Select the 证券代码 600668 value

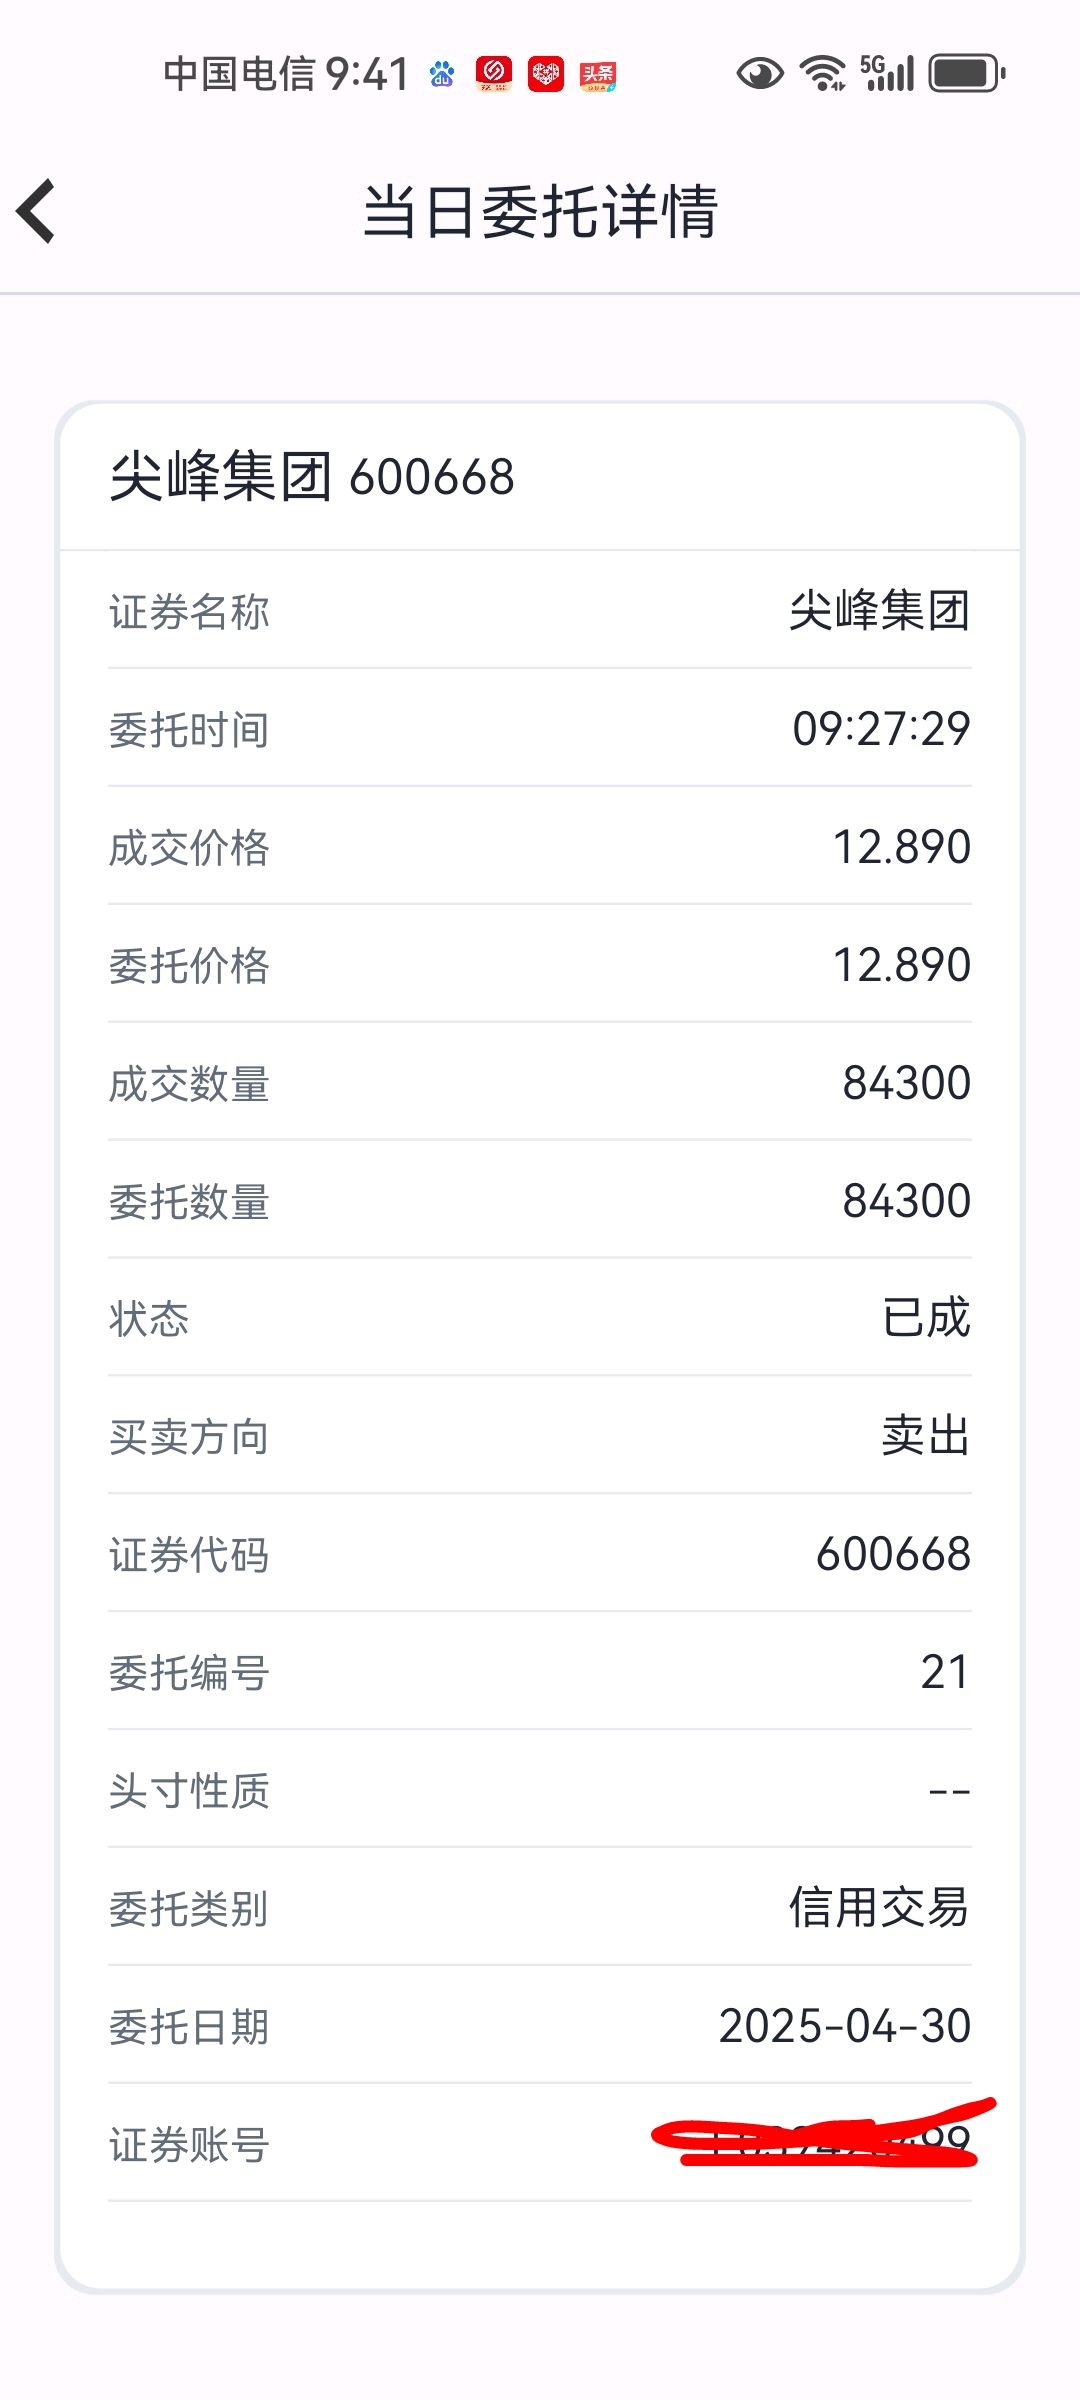tap(894, 1554)
